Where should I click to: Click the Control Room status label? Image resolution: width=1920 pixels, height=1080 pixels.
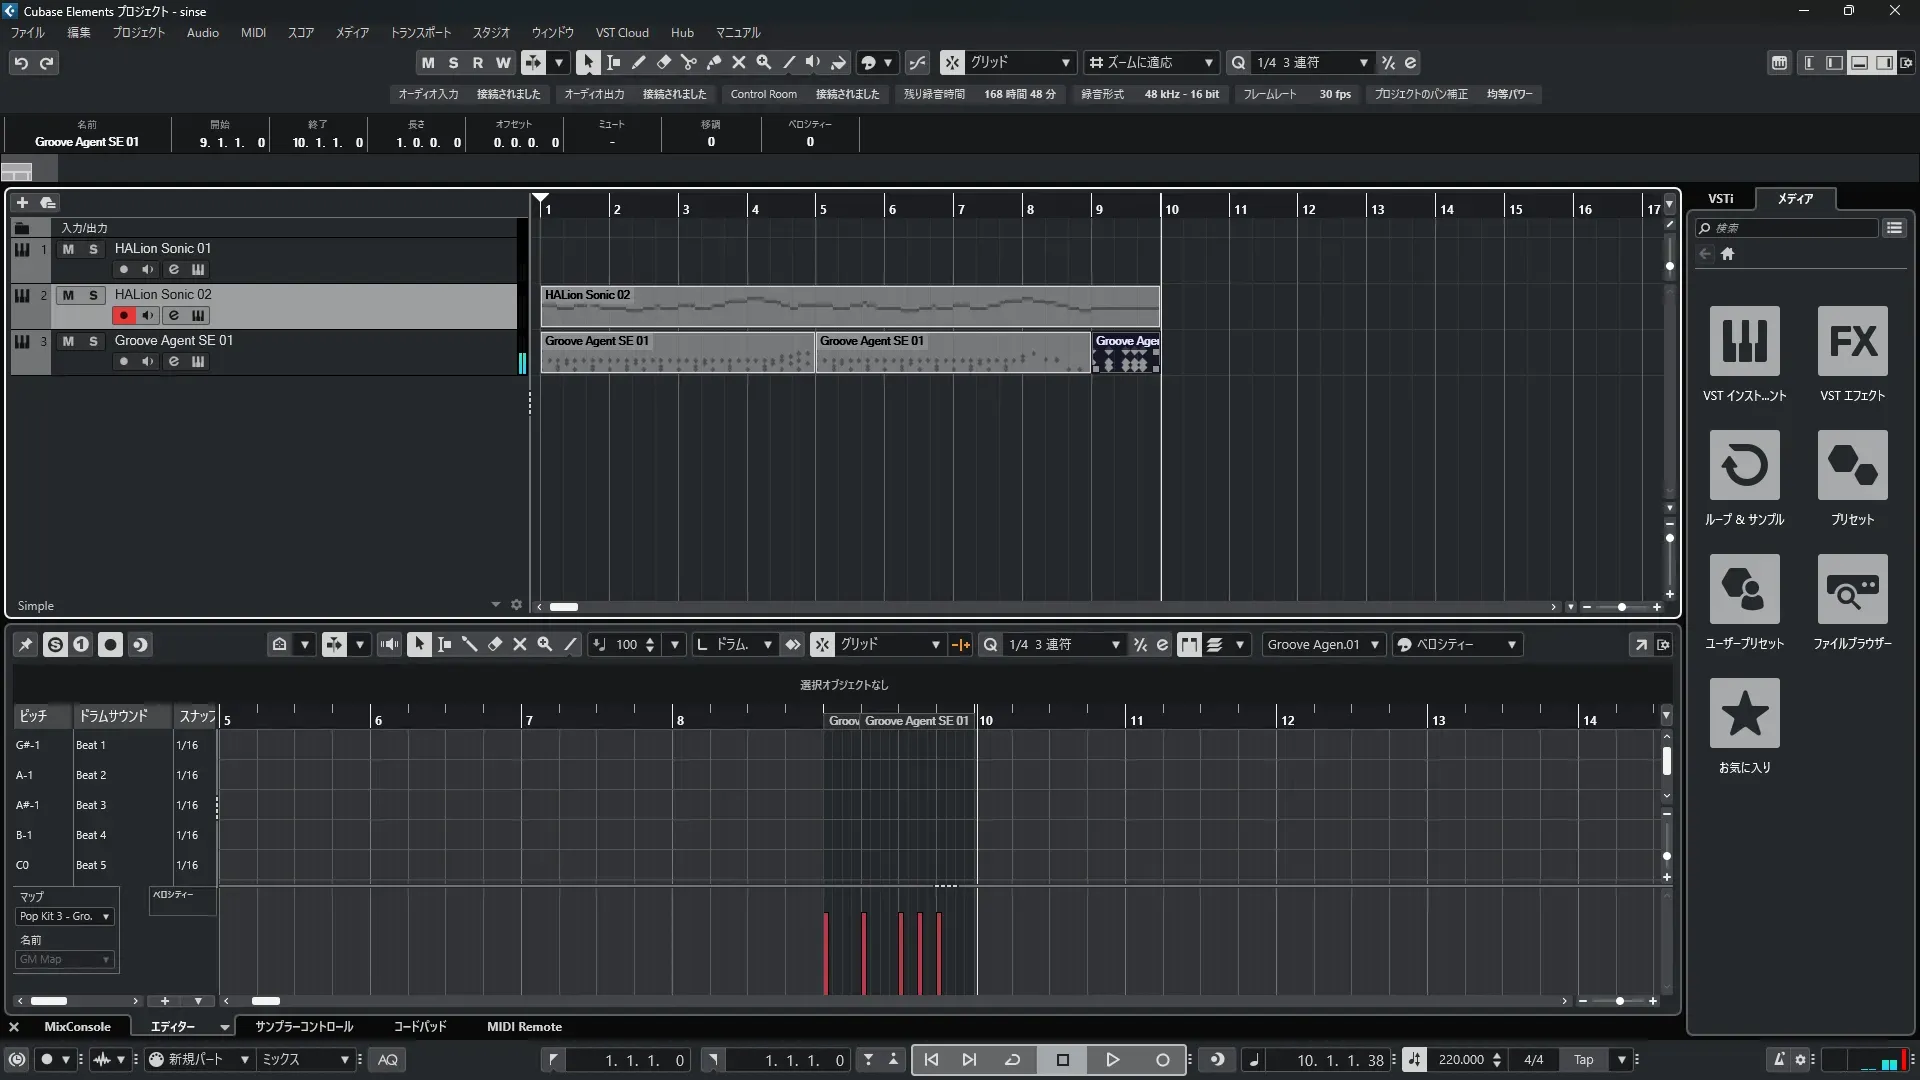point(763,94)
